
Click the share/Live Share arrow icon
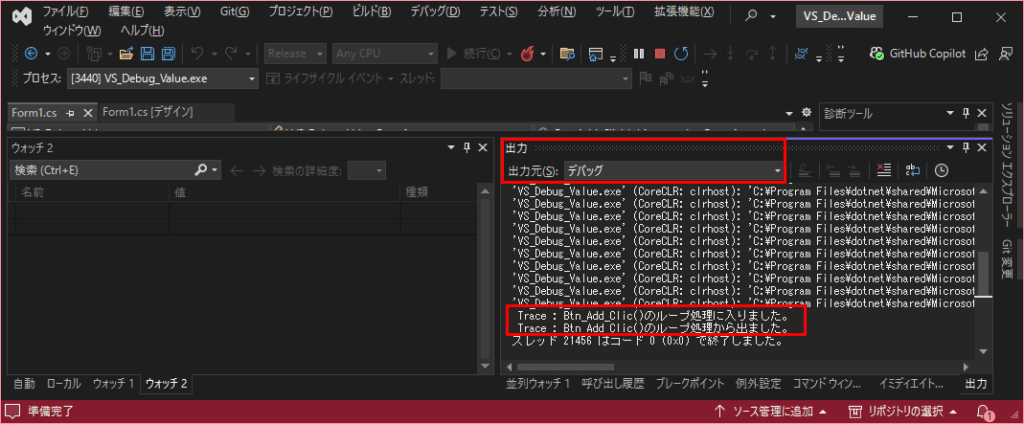pos(980,54)
